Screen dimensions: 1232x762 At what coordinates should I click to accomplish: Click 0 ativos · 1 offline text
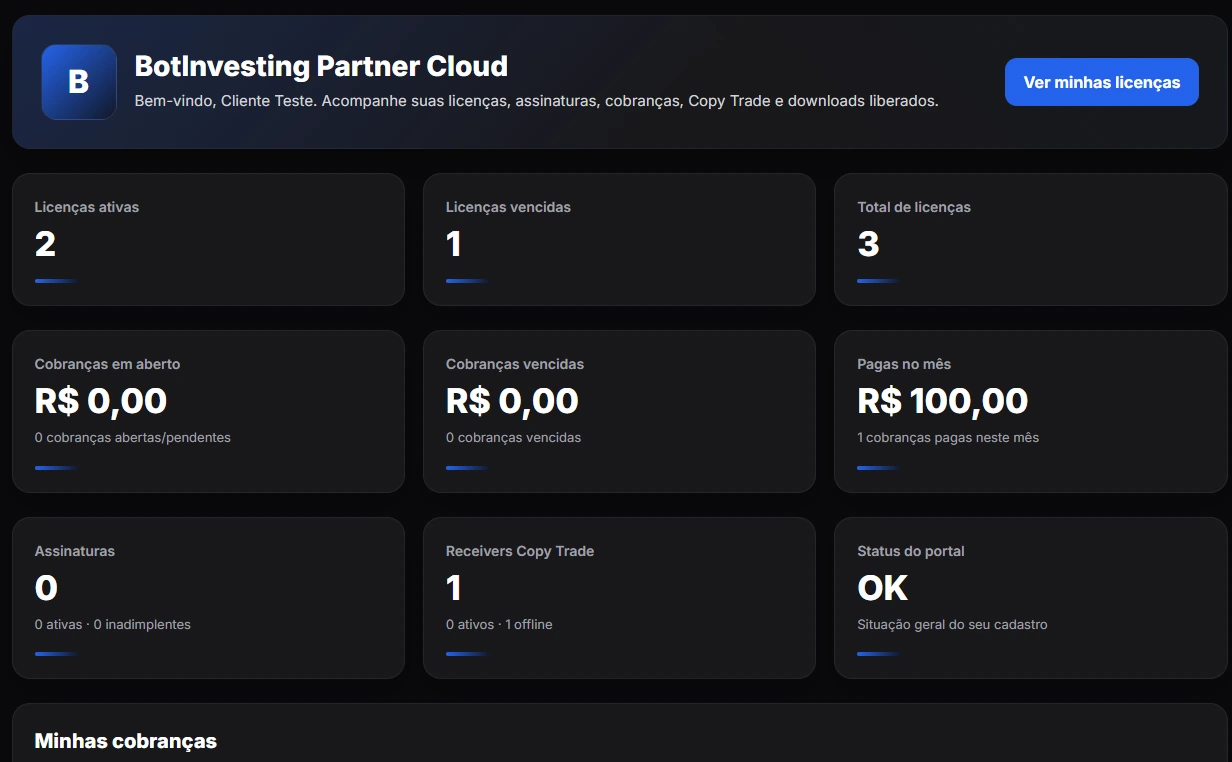[x=499, y=624]
